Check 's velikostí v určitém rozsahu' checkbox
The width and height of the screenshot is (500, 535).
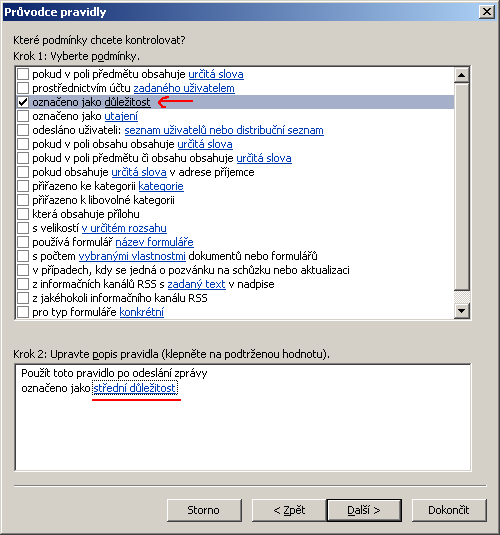tap(23, 228)
